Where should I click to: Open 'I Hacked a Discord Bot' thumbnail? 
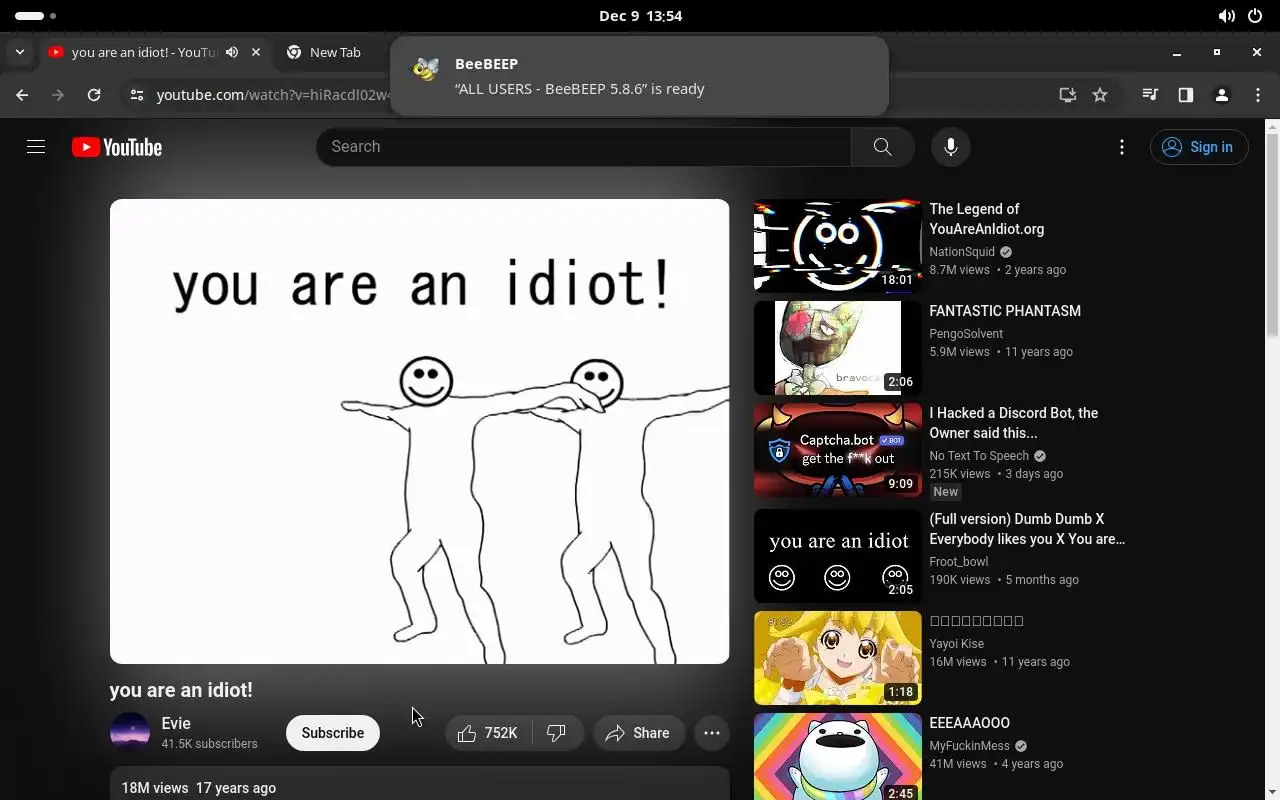(837, 450)
